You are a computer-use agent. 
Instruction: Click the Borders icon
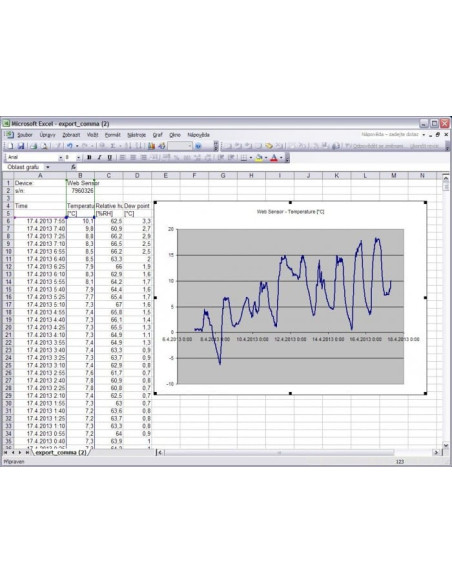coord(243,158)
